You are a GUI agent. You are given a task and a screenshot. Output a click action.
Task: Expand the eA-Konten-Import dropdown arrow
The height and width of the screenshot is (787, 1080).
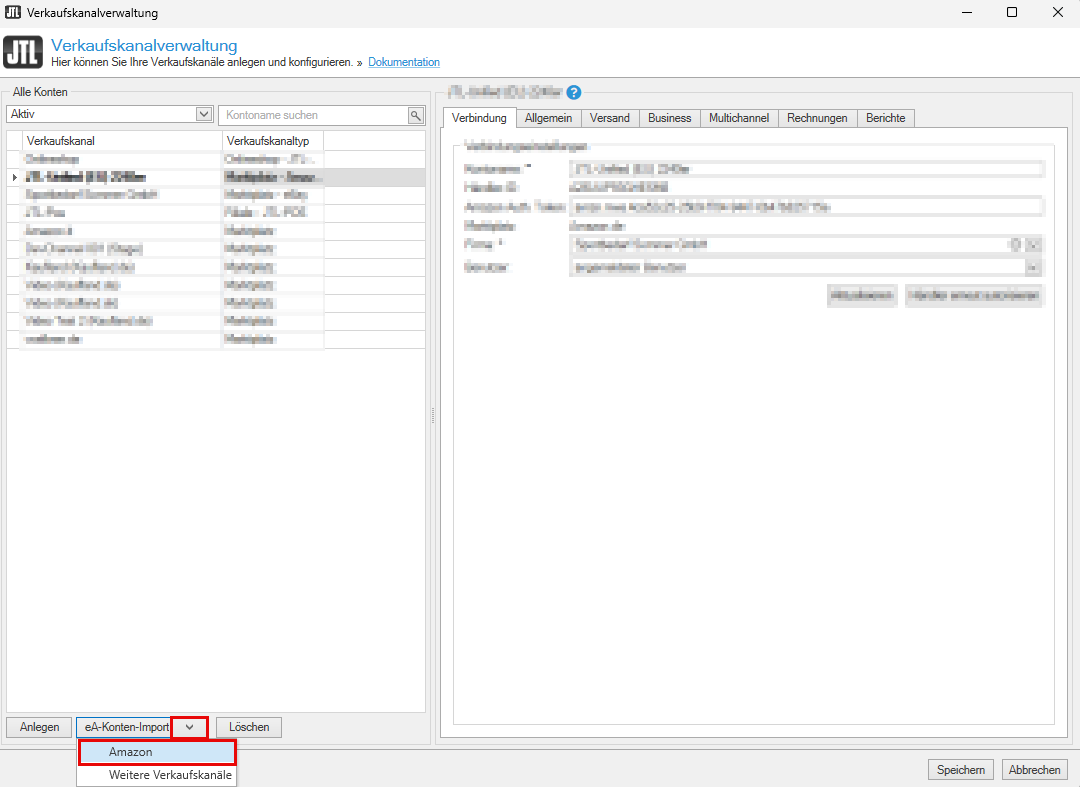(189, 727)
